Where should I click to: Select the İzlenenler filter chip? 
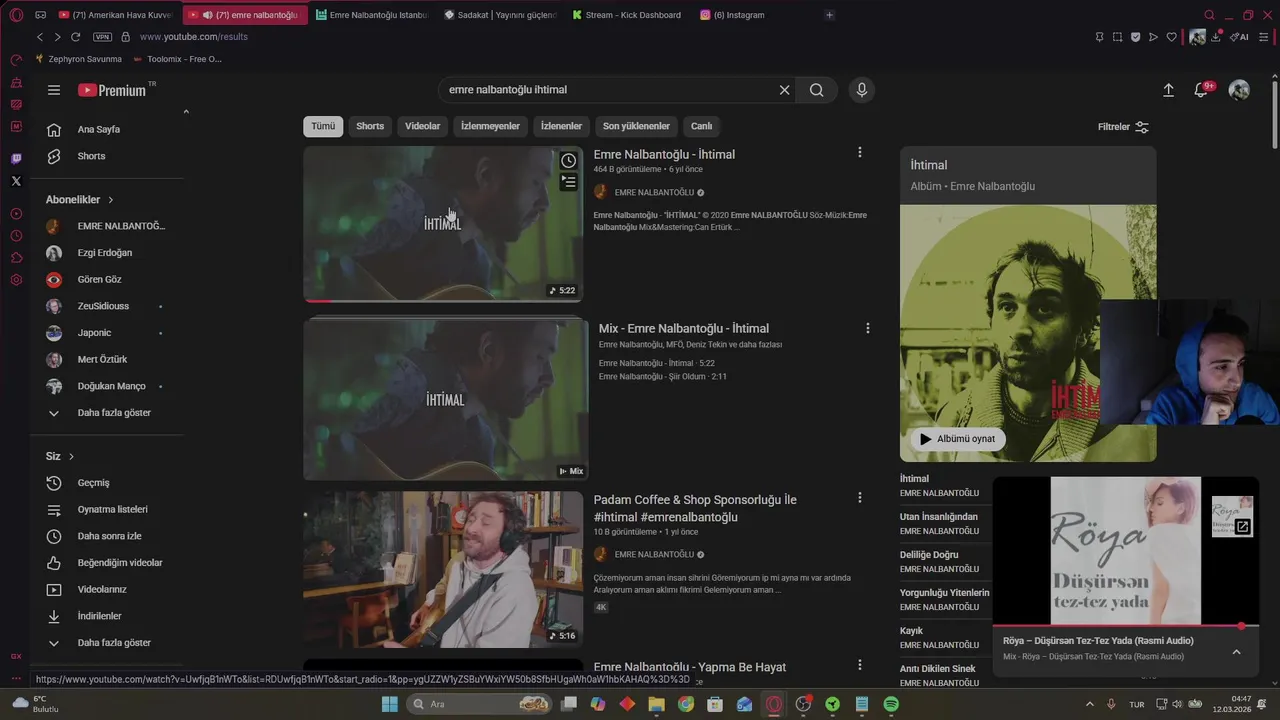pyautogui.click(x=561, y=126)
